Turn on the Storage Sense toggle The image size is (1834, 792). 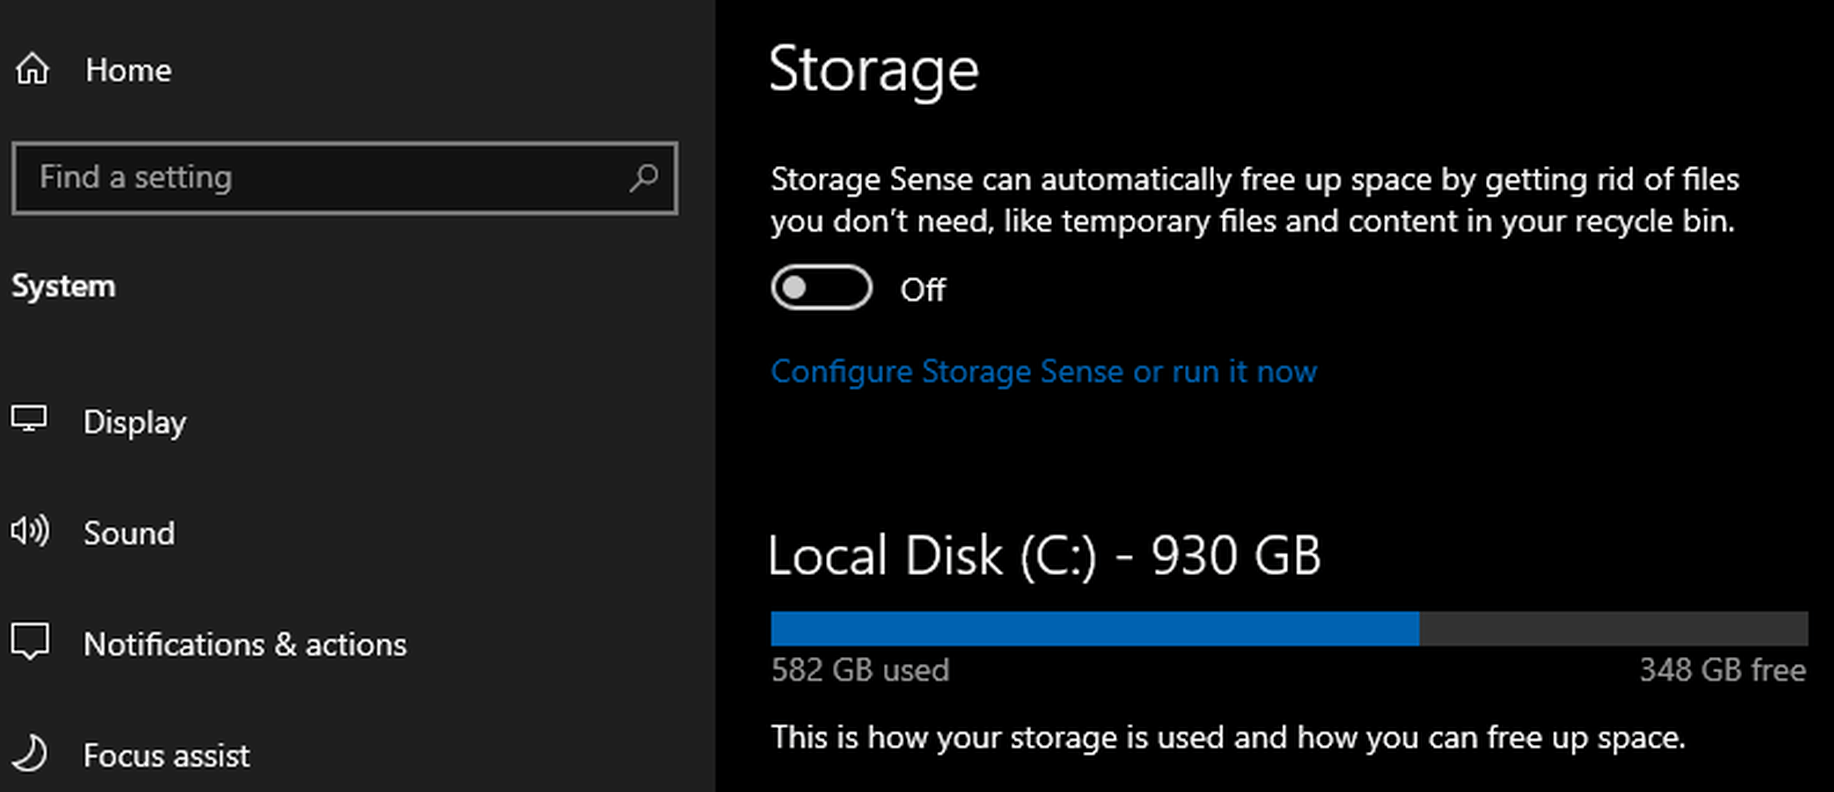[821, 288]
